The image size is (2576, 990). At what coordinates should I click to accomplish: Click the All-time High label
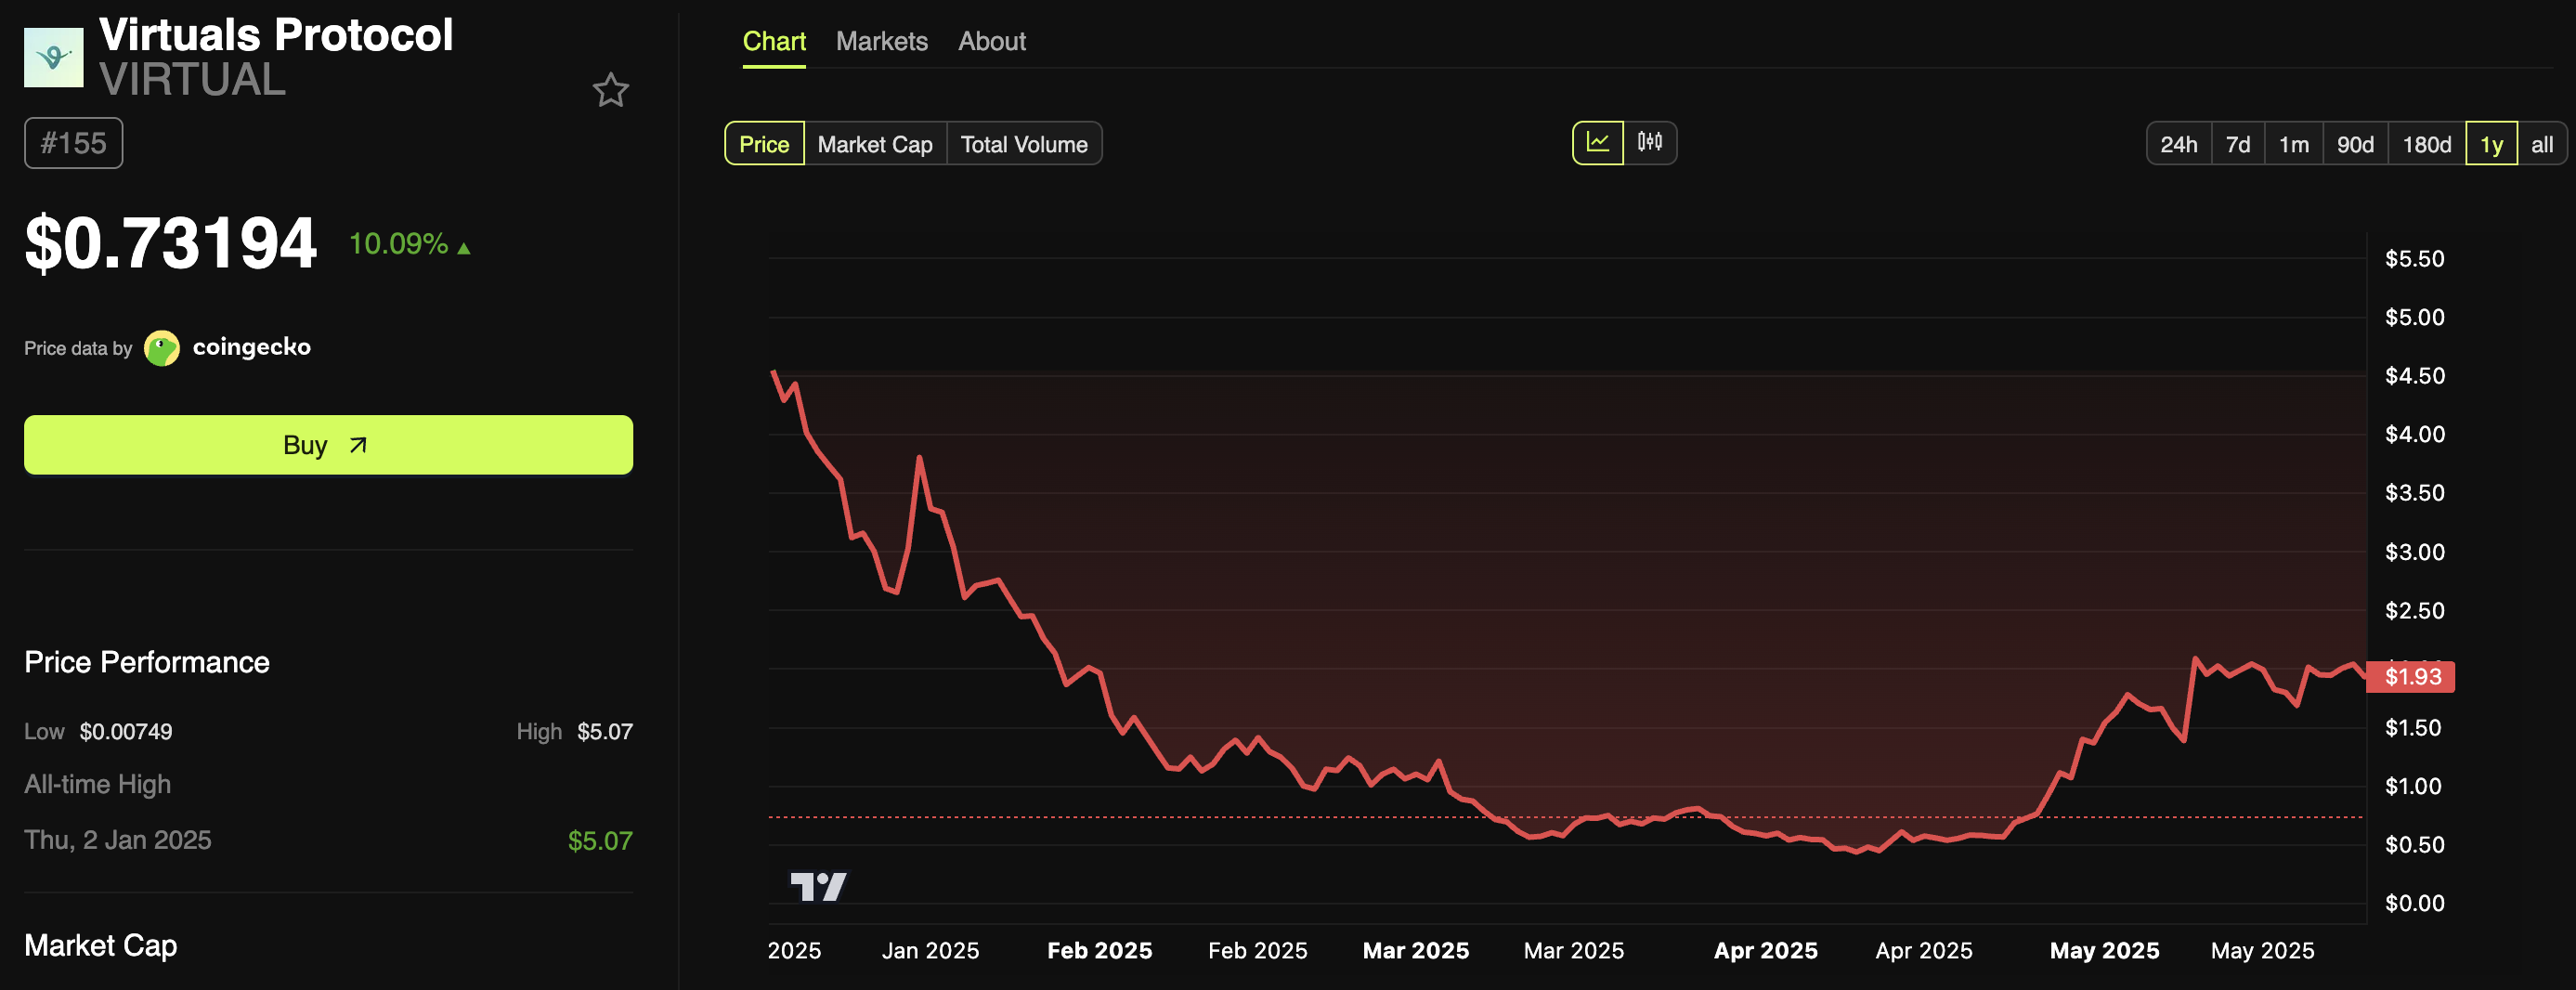click(97, 785)
